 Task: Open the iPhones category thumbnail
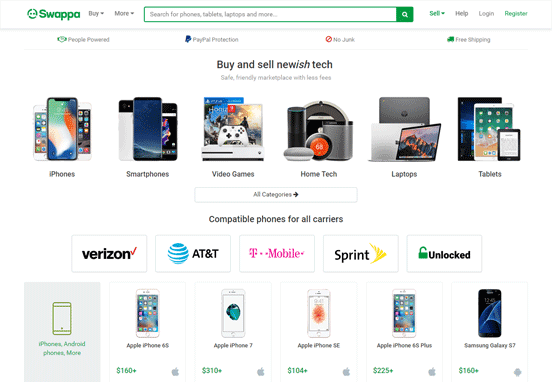click(x=62, y=129)
